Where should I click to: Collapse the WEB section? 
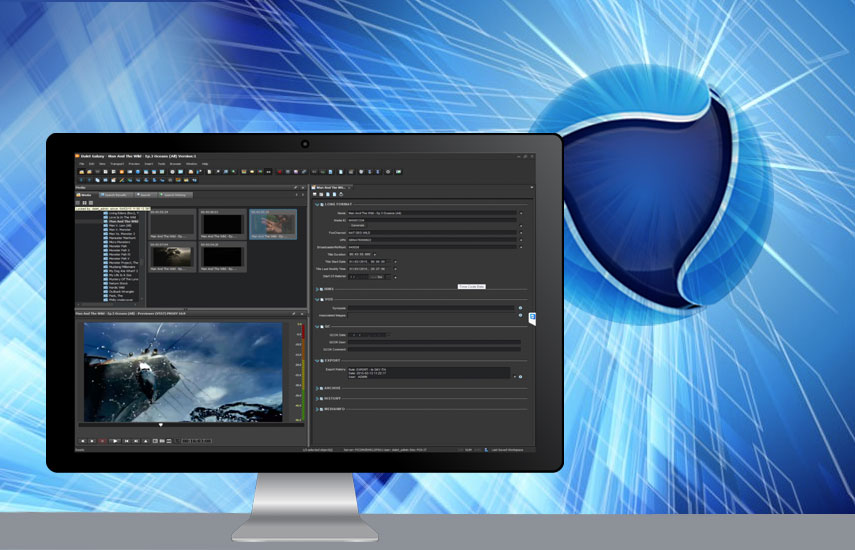(317, 299)
